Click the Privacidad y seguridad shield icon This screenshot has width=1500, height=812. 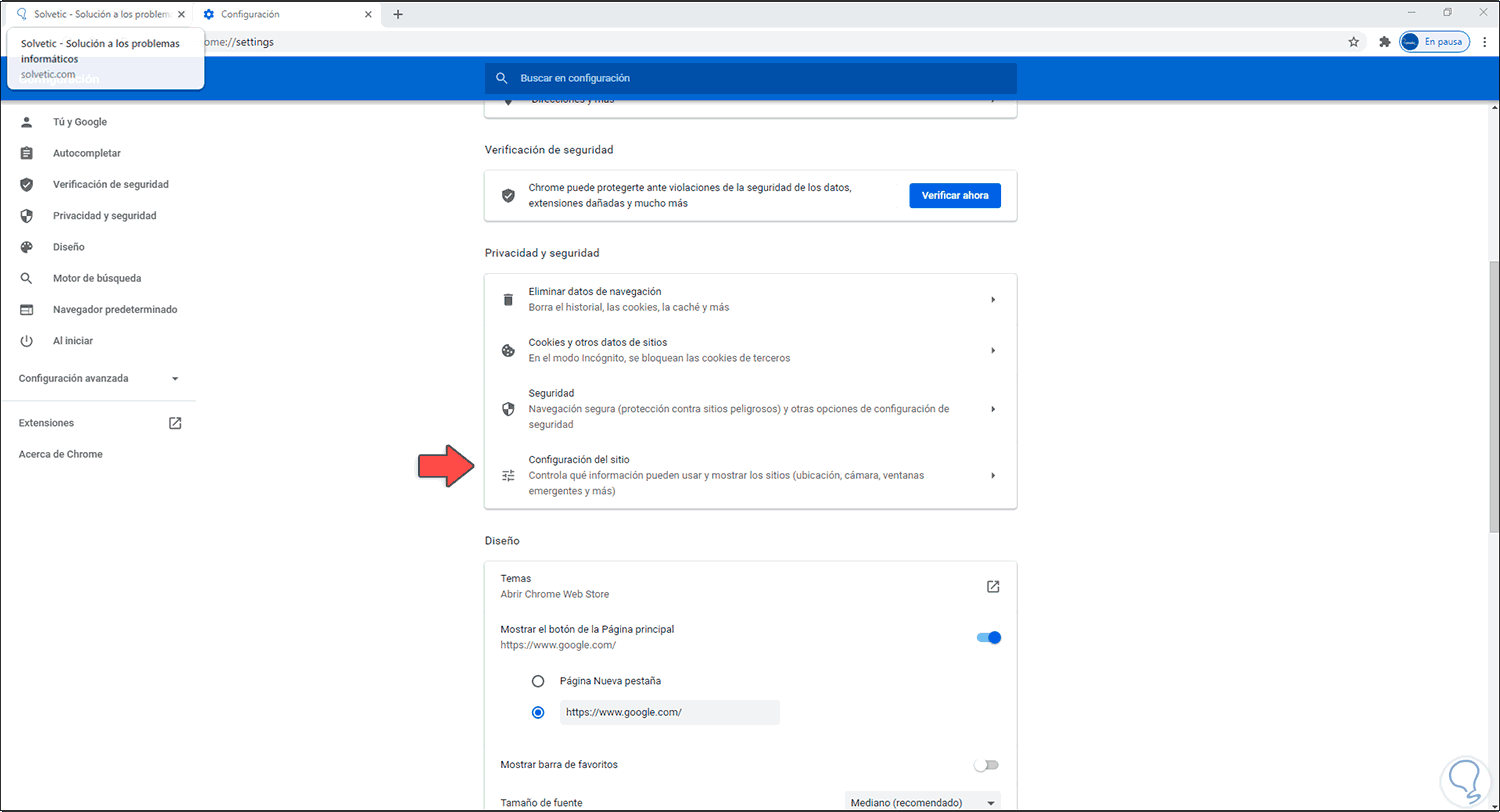coord(27,216)
